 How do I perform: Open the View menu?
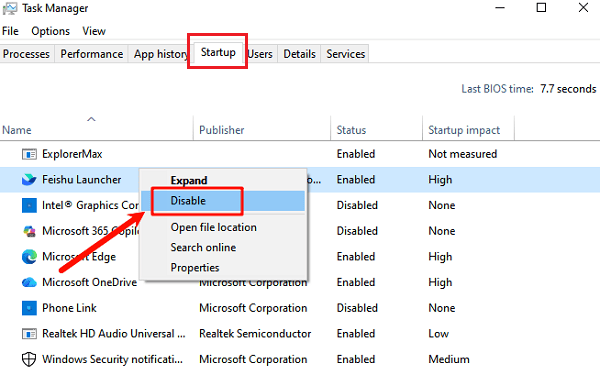(94, 31)
